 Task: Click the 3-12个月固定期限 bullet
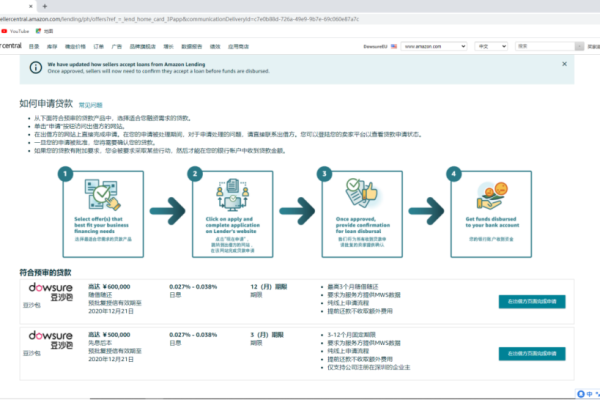(352, 335)
